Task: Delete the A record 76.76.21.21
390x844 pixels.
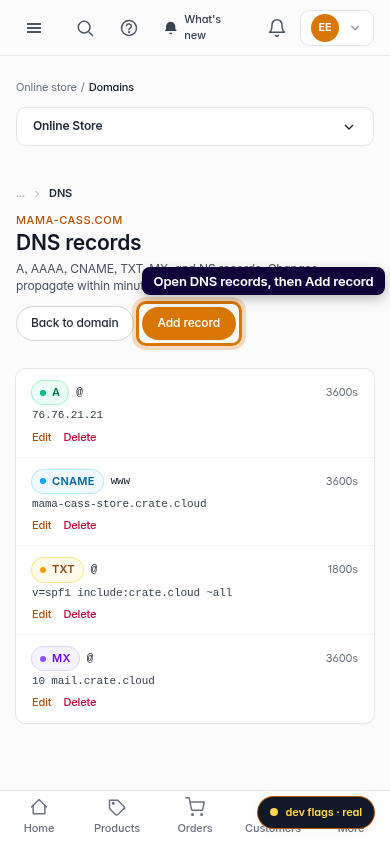Action: (x=80, y=437)
